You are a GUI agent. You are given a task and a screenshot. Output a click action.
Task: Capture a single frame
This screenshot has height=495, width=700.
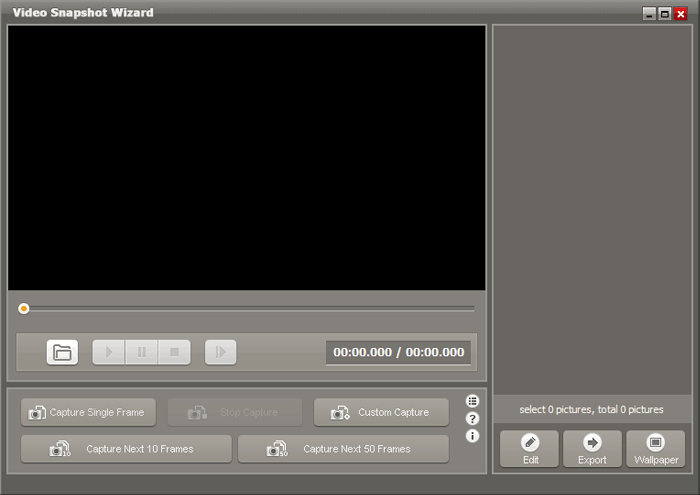click(88, 412)
